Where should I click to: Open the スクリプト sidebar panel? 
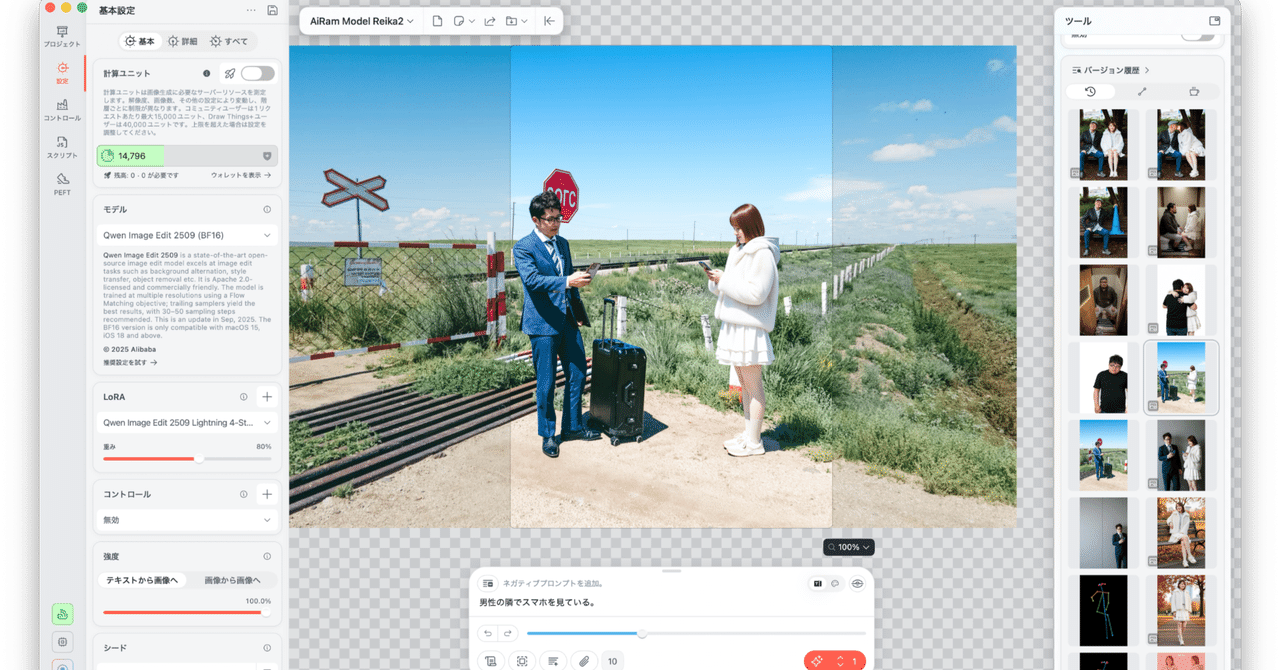pyautogui.click(x=62, y=147)
